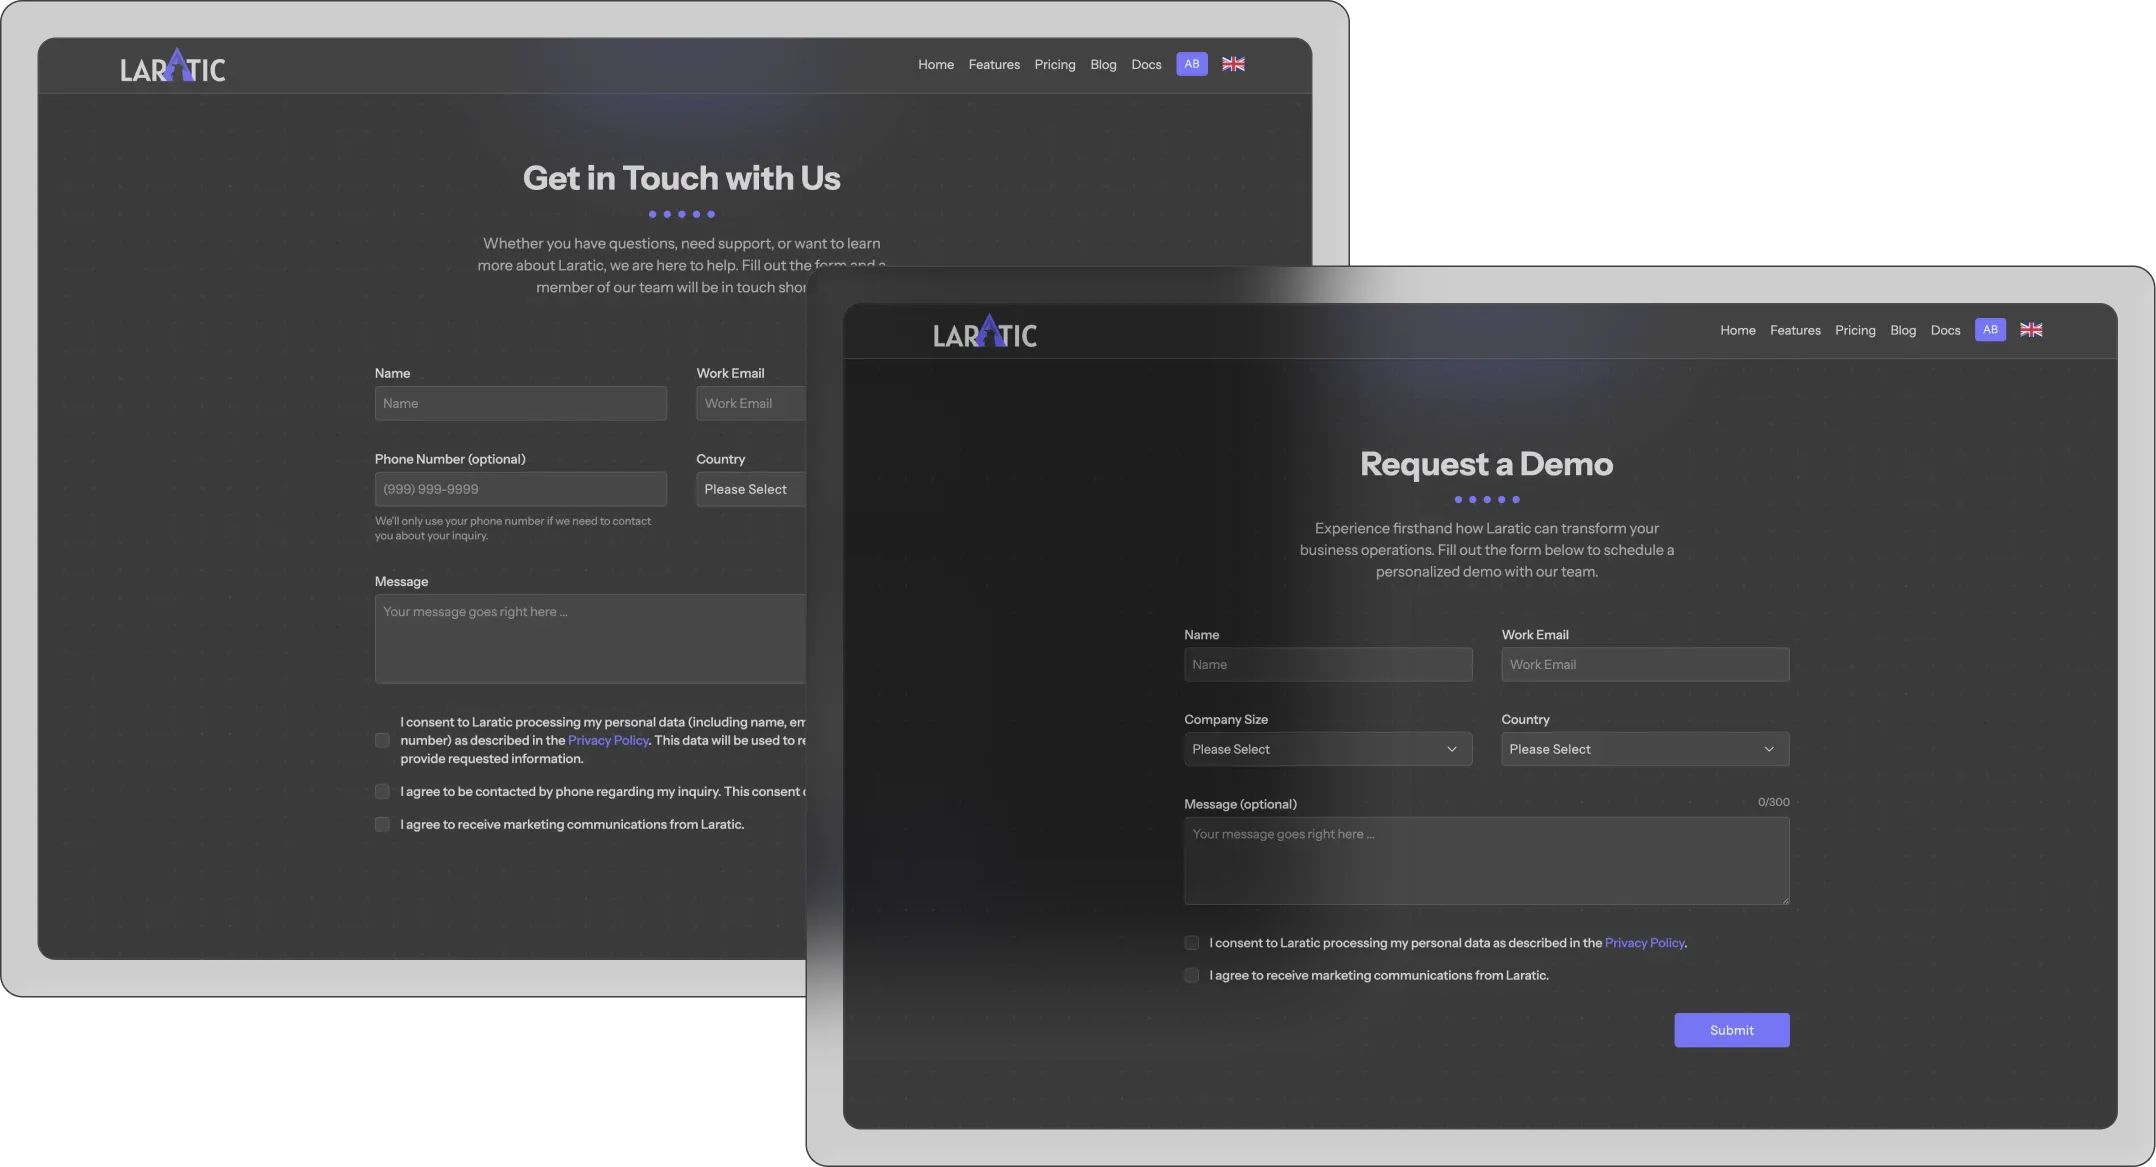Screen dimensions: 2156x1167
Task: Click the Name input on the demo form
Action: click(1327, 664)
